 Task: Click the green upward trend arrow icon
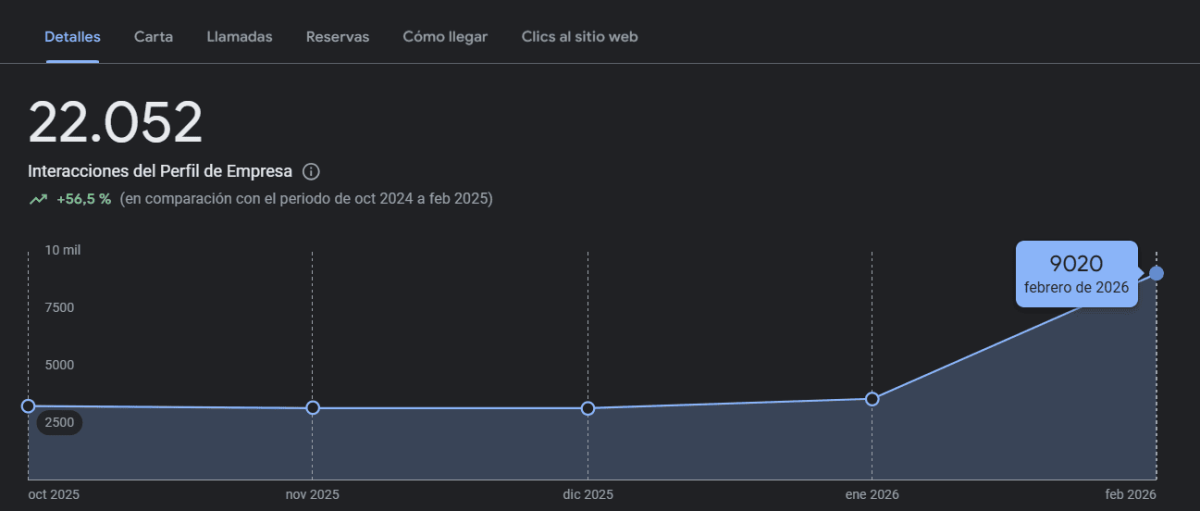(x=38, y=199)
